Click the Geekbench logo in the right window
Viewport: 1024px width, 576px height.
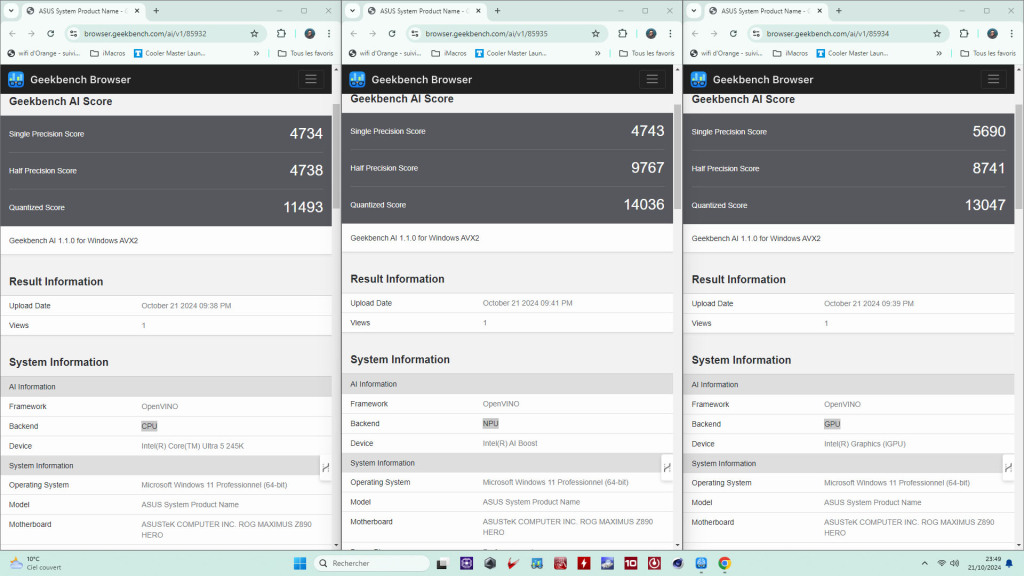(x=699, y=80)
